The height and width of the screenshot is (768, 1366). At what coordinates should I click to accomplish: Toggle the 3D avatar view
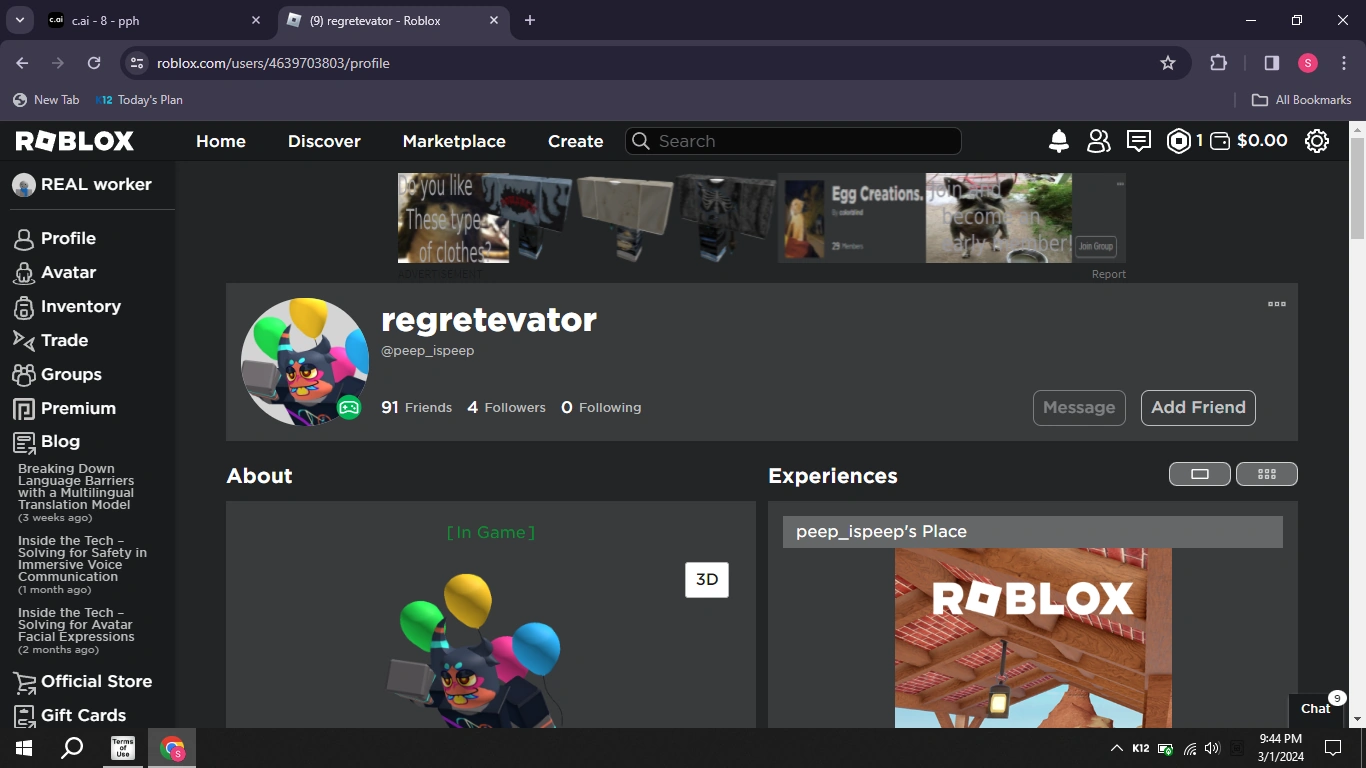[707, 579]
